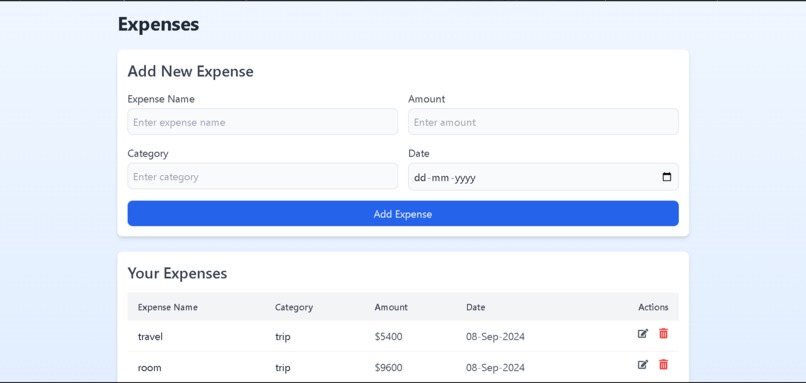Focus the Amount input field
Image resolution: width=806 pixels, height=383 pixels.
[x=543, y=122]
